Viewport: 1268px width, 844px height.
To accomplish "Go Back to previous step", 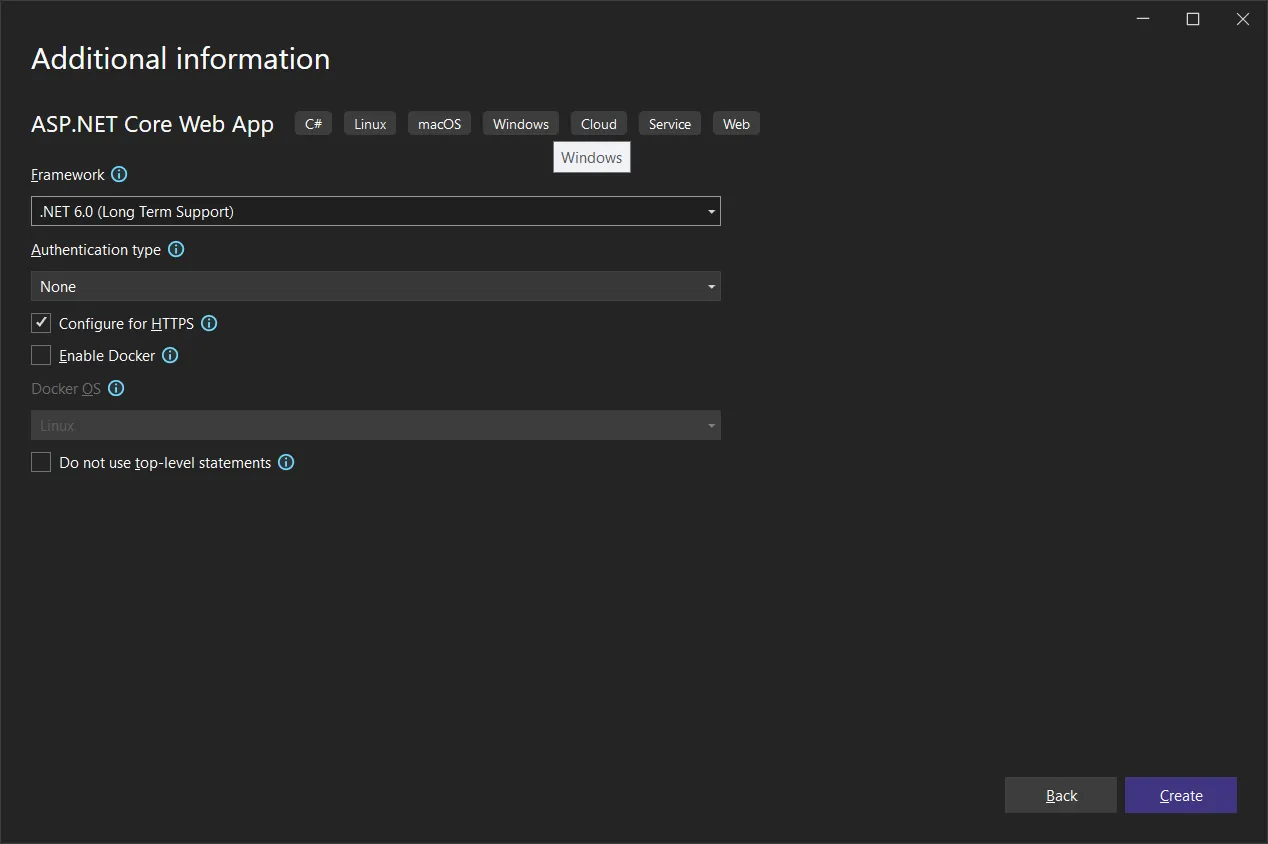I will click(x=1061, y=795).
